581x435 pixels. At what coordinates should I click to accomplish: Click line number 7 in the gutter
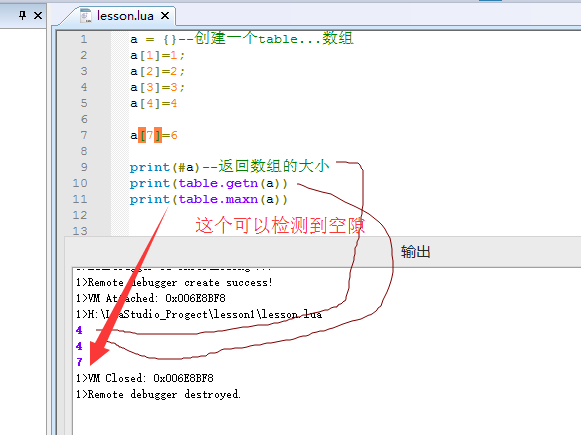point(84,135)
